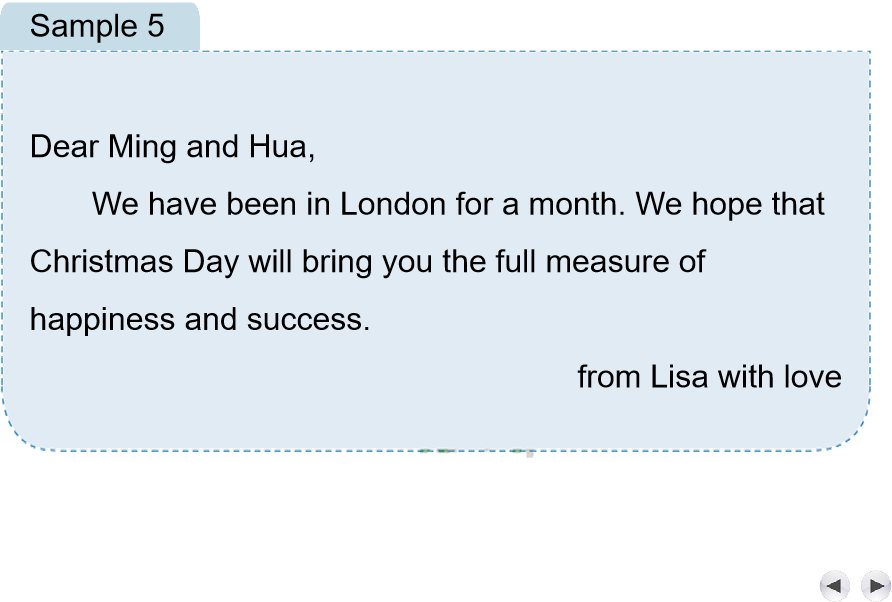
Task: Click the next slide arrow button
Action: pos(875,585)
